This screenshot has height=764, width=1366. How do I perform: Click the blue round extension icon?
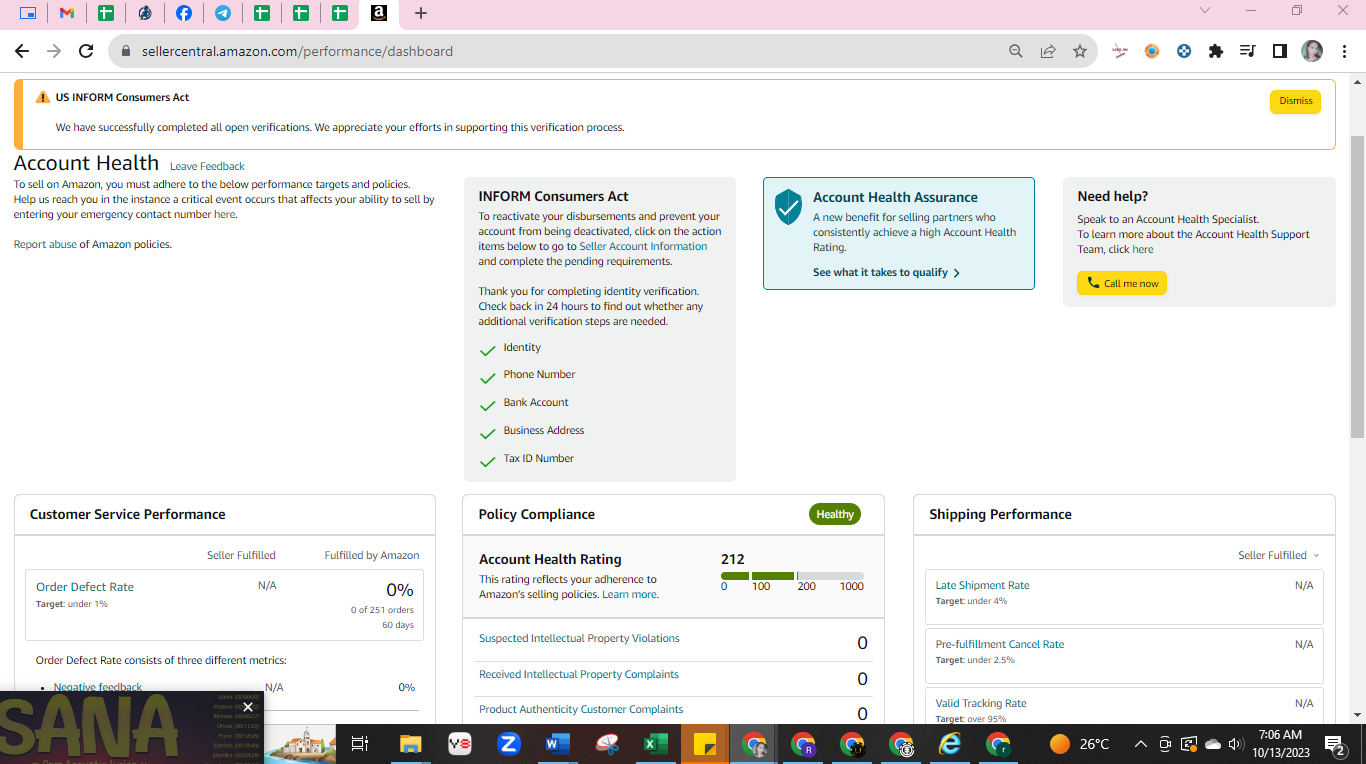pos(1184,51)
